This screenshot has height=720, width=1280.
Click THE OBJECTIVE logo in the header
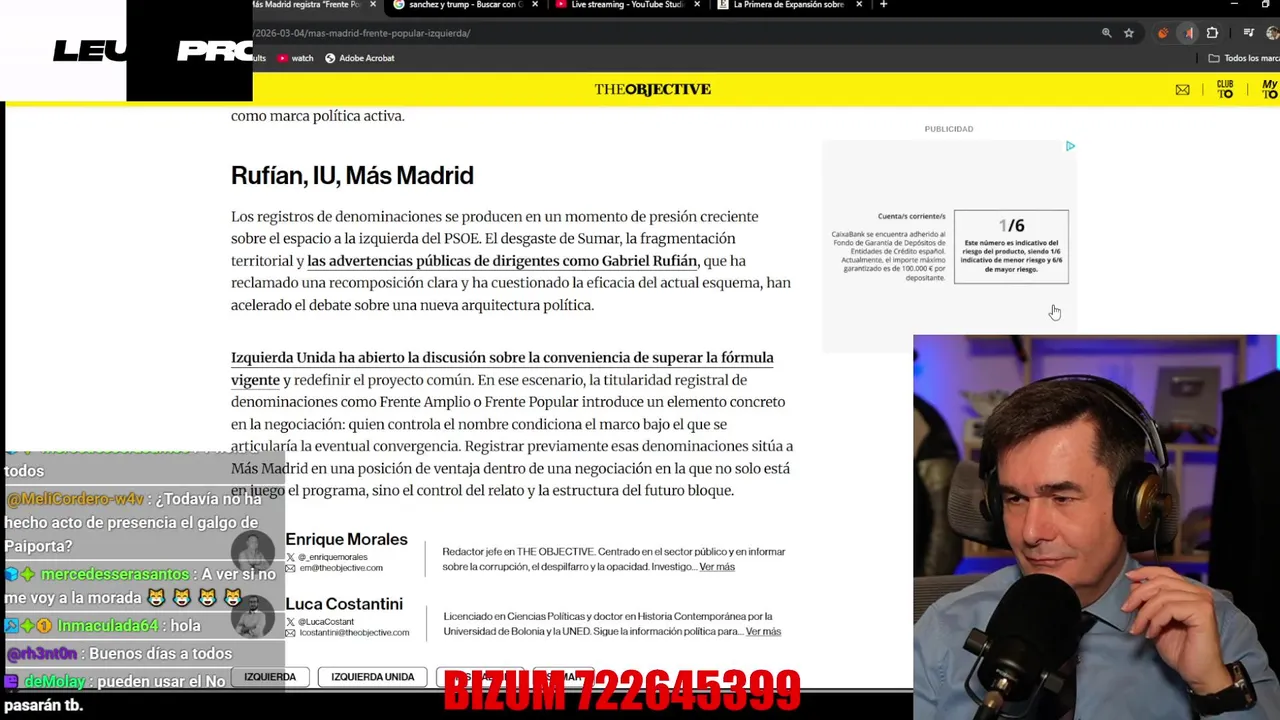(653, 89)
